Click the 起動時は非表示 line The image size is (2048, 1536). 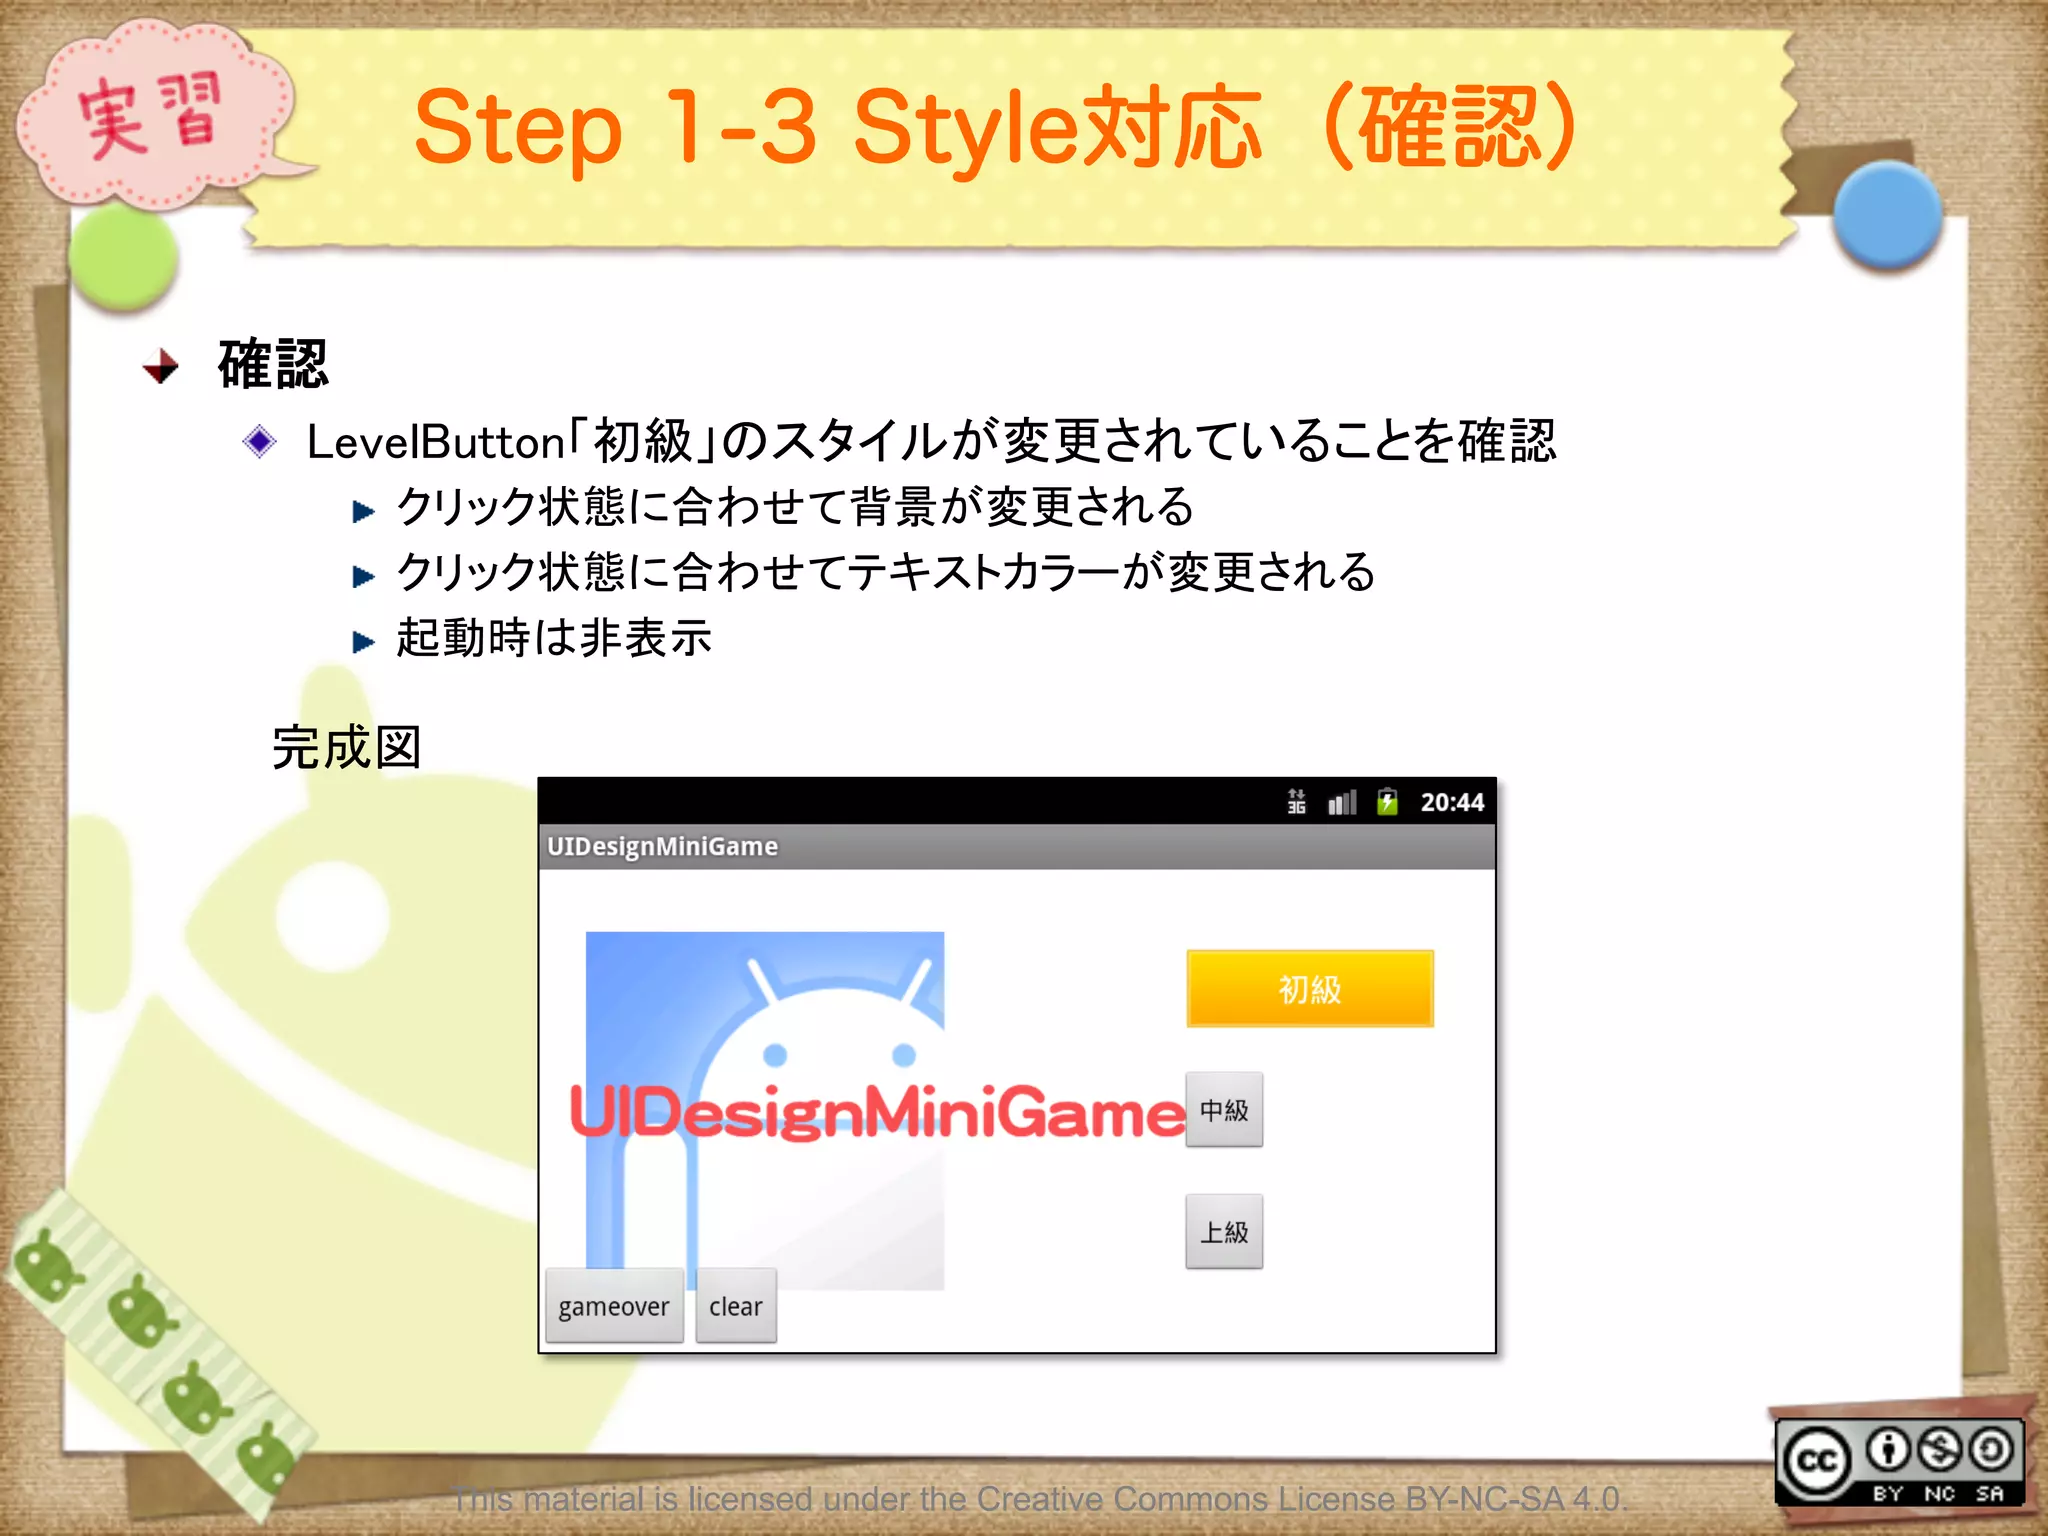click(554, 638)
